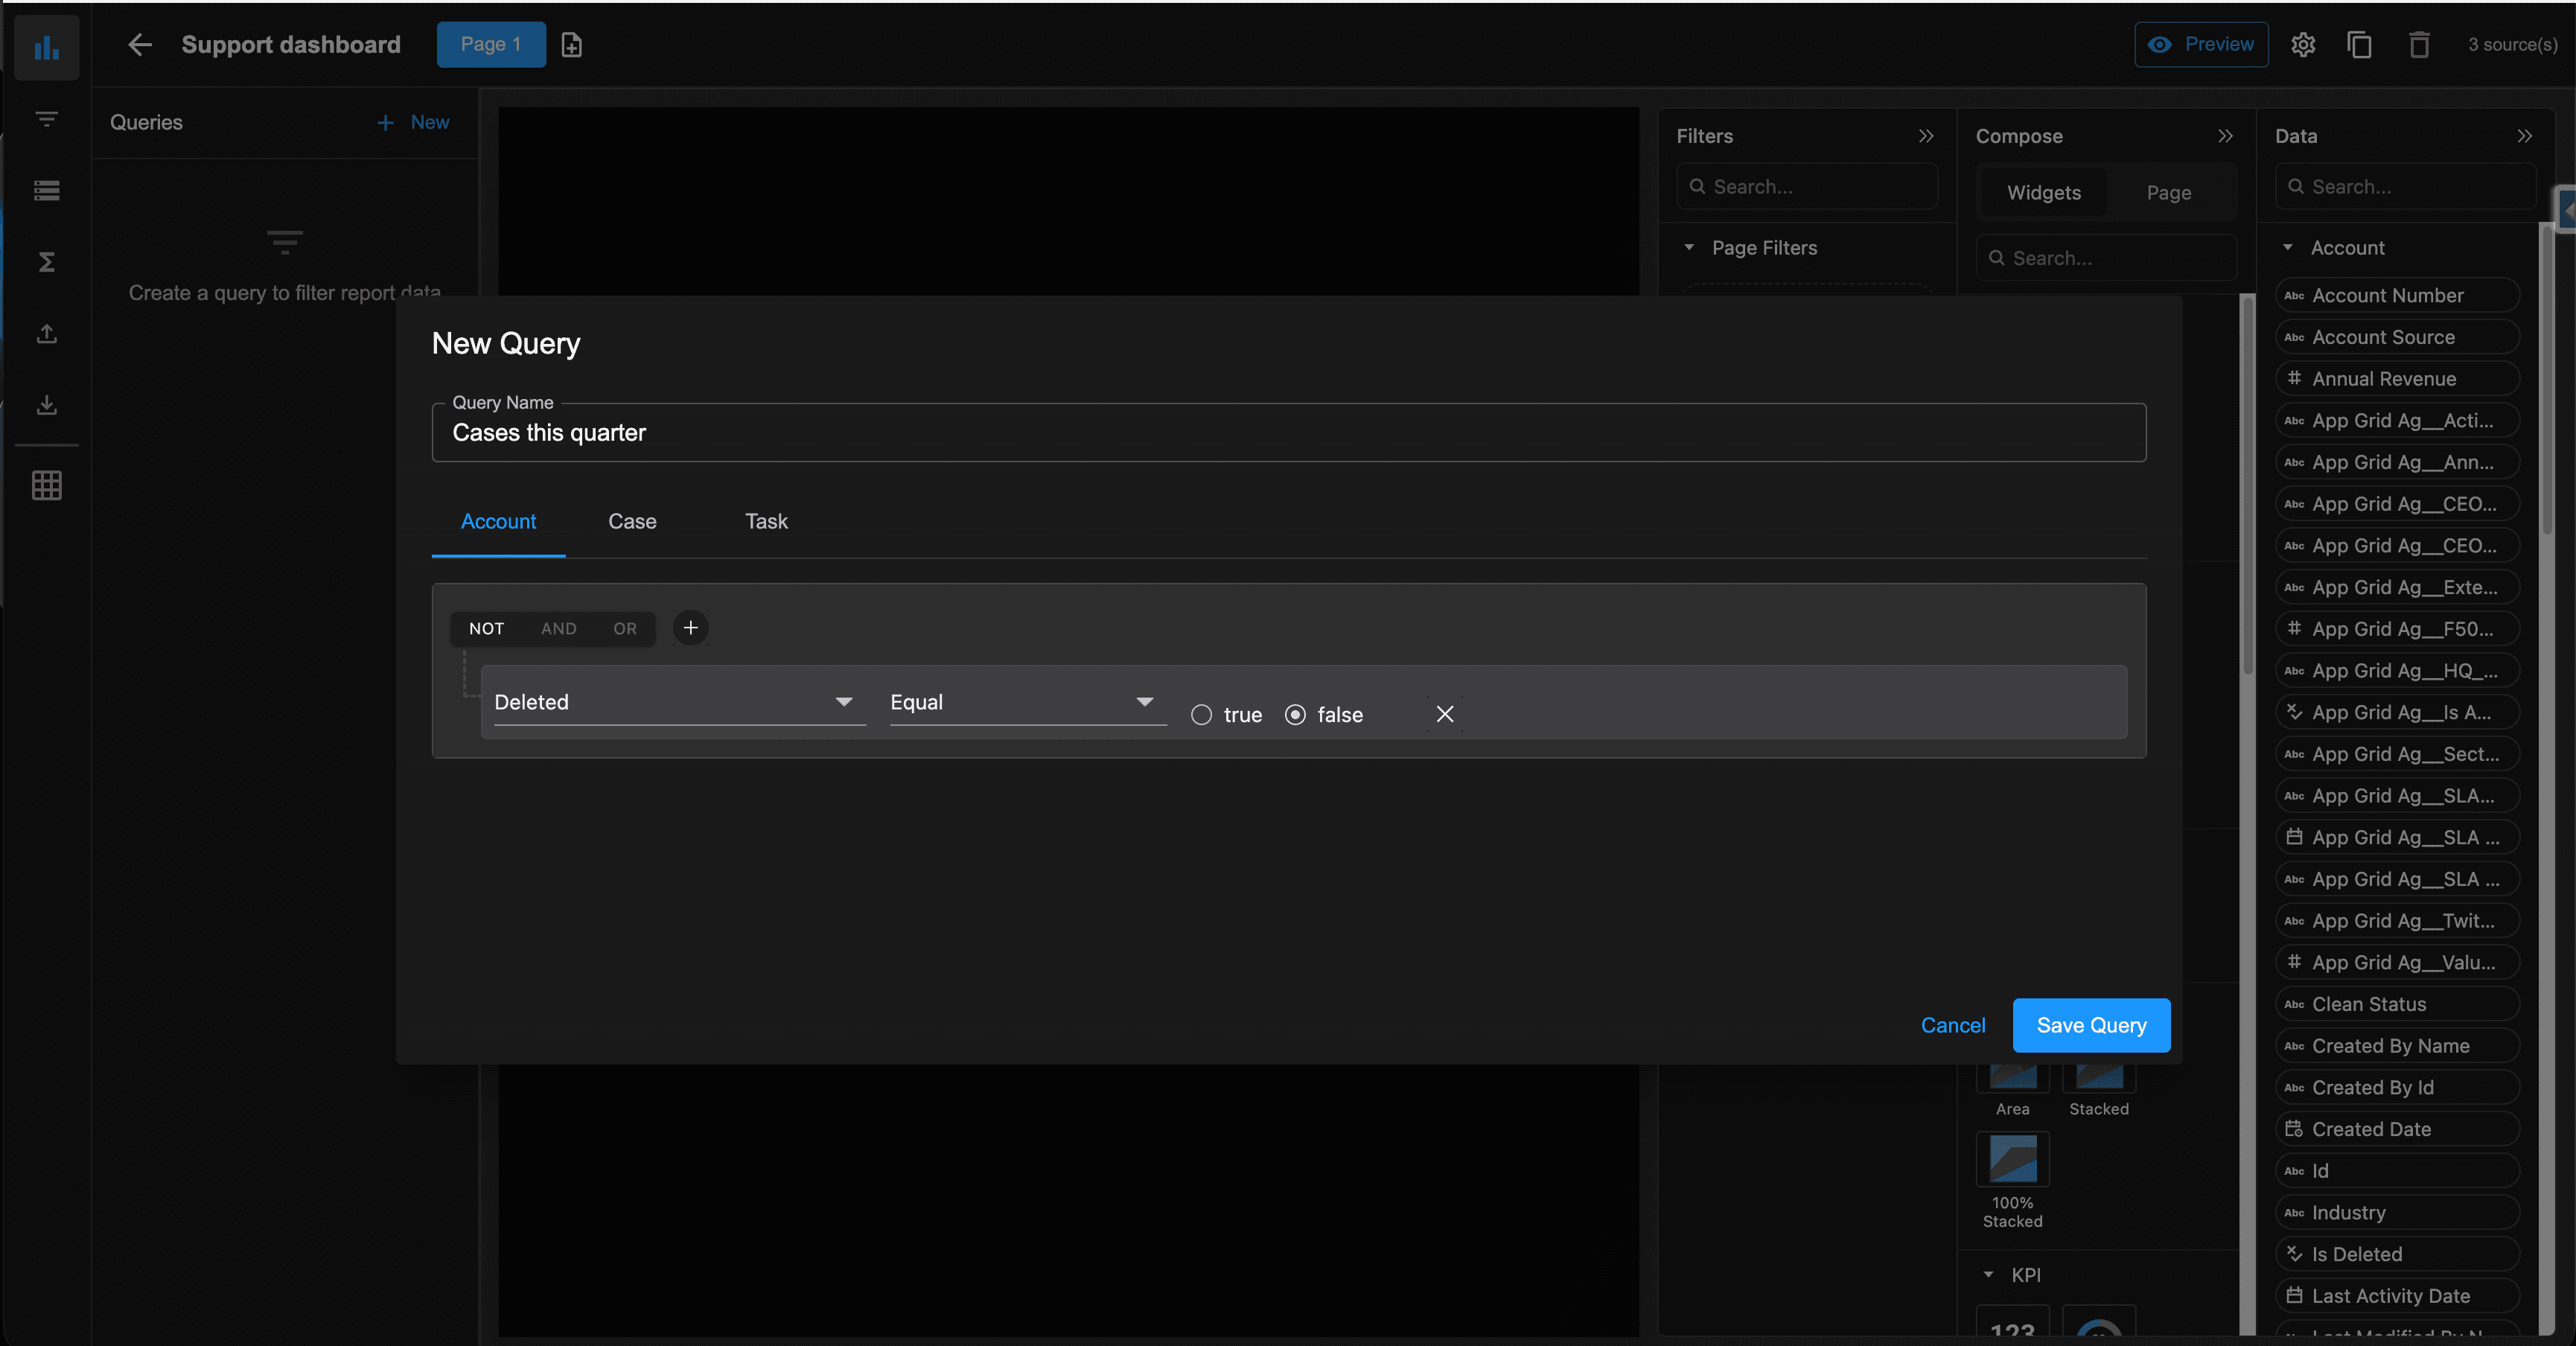The image size is (2576, 1346).
Task: Switch to the Task tab
Action: coord(766,522)
